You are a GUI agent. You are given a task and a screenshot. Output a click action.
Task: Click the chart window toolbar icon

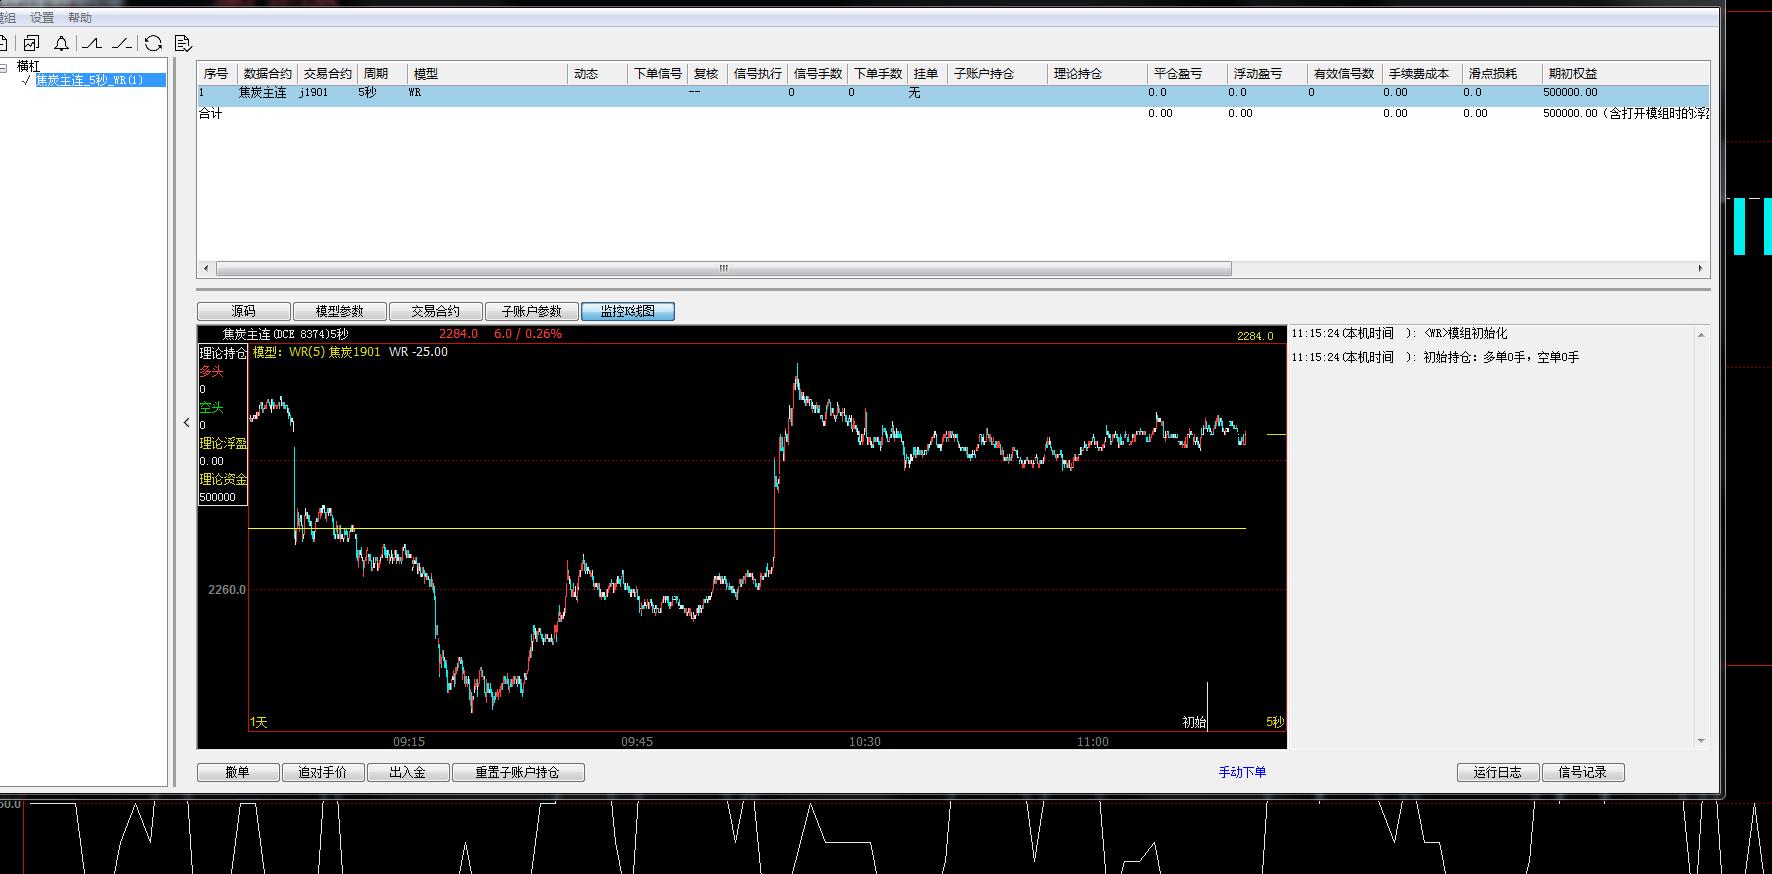(x=32, y=43)
